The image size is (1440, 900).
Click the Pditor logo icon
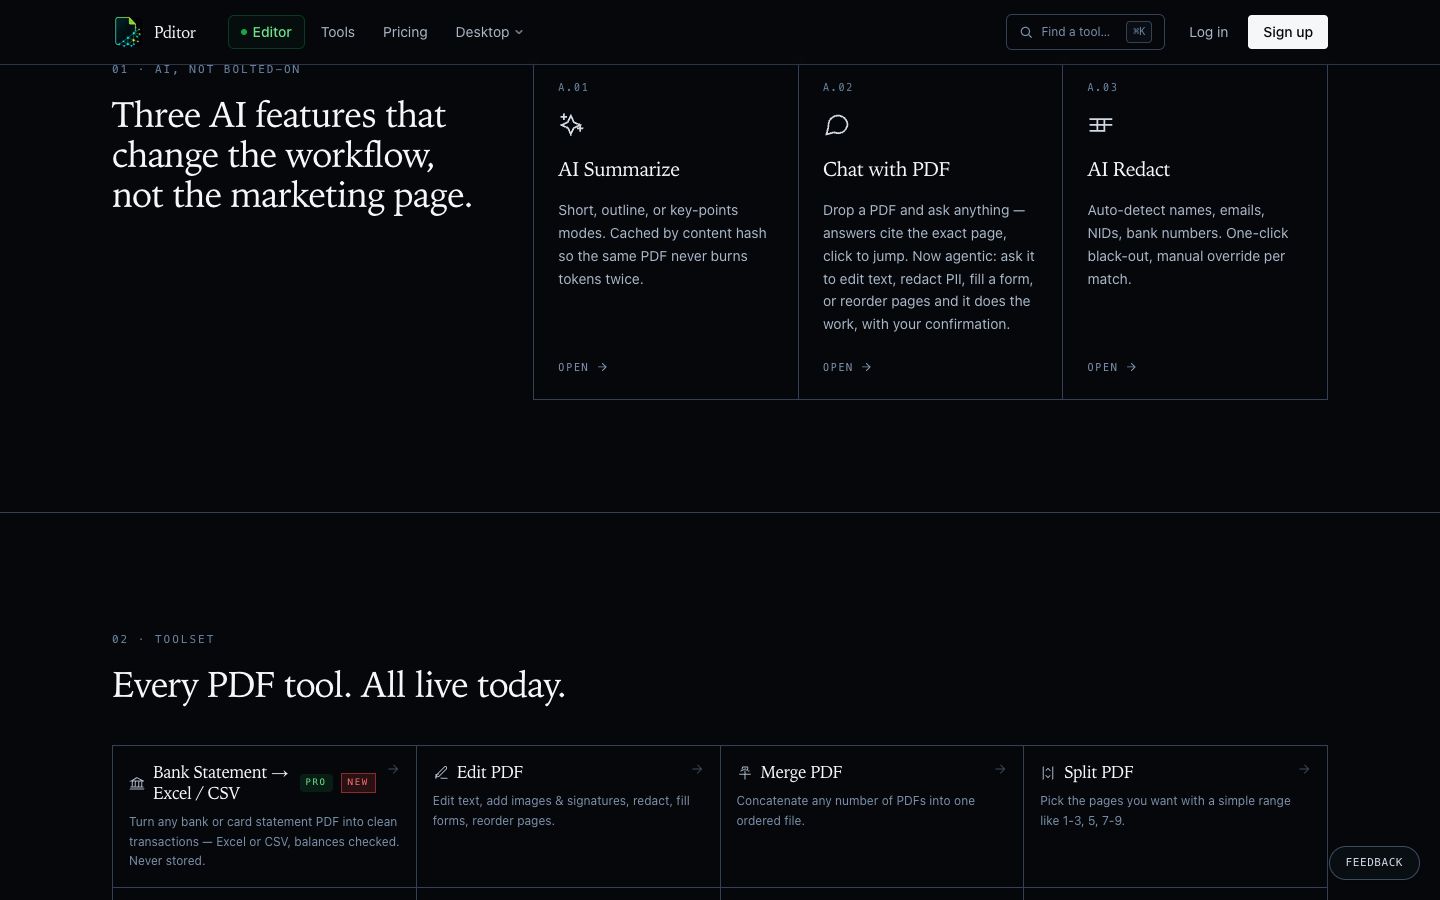coord(127,32)
